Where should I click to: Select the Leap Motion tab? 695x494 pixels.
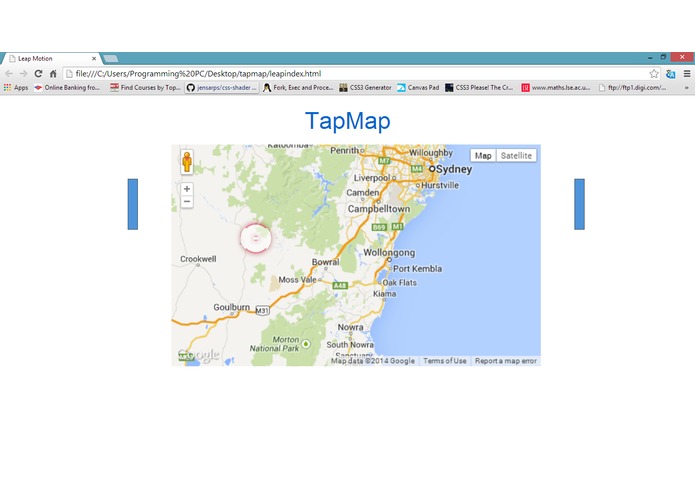point(51,58)
